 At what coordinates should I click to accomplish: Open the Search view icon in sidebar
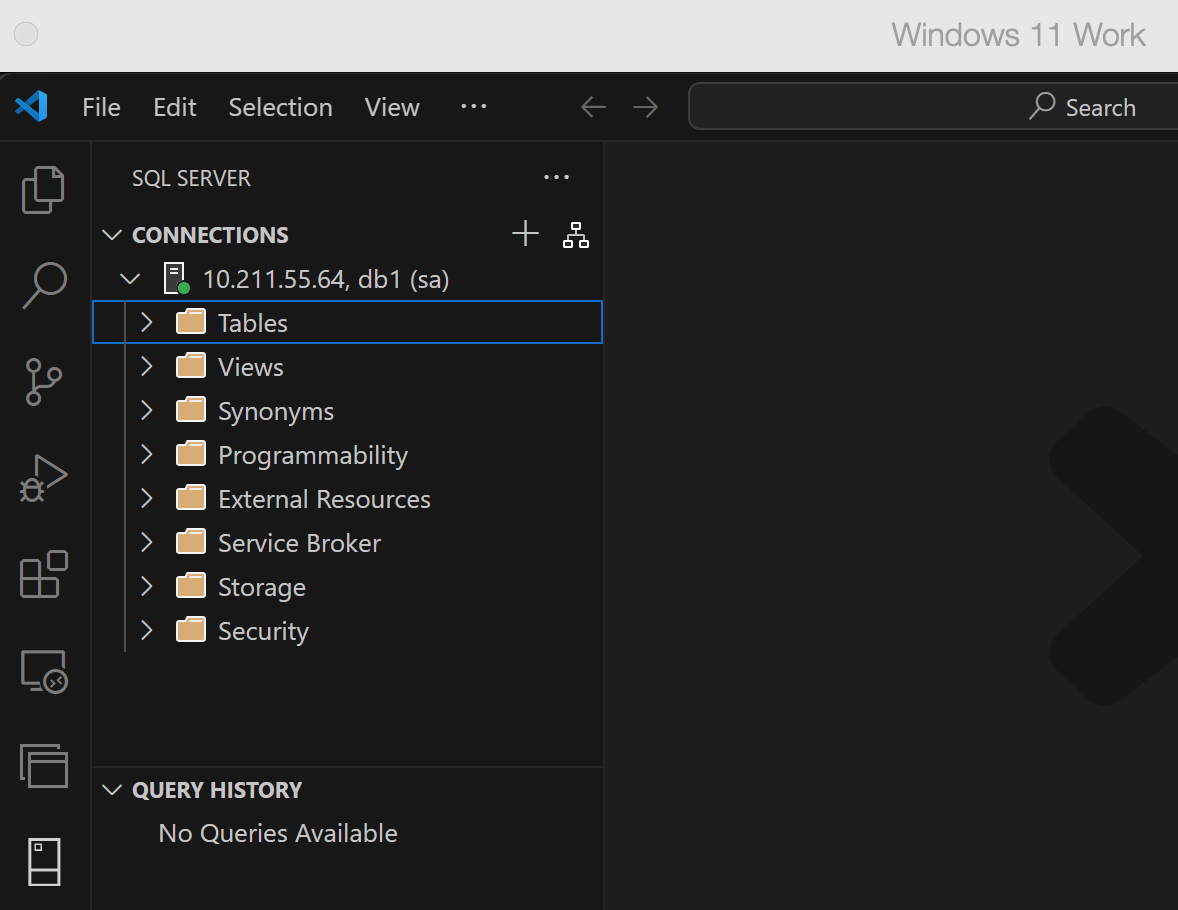(x=43, y=285)
